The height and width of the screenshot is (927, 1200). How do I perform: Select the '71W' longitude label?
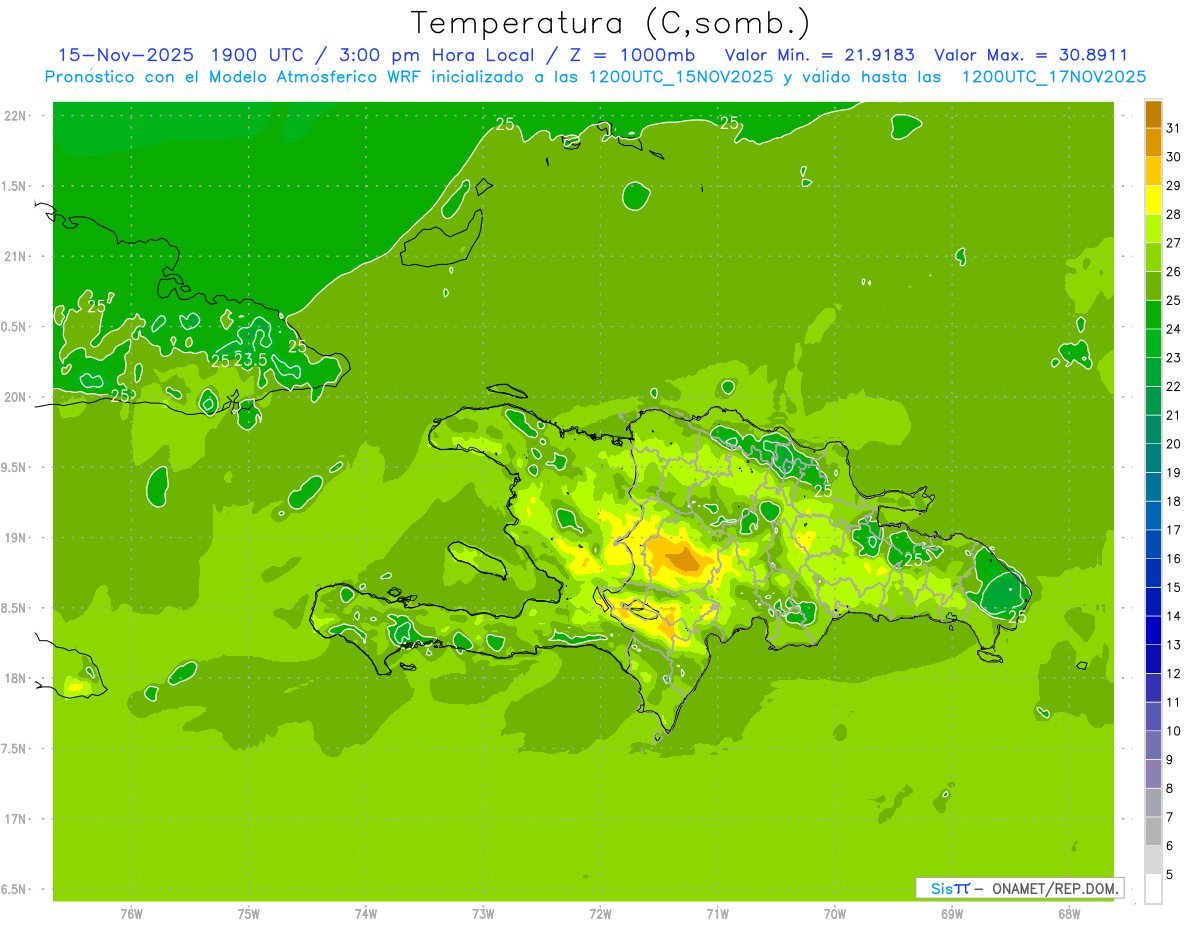(717, 914)
